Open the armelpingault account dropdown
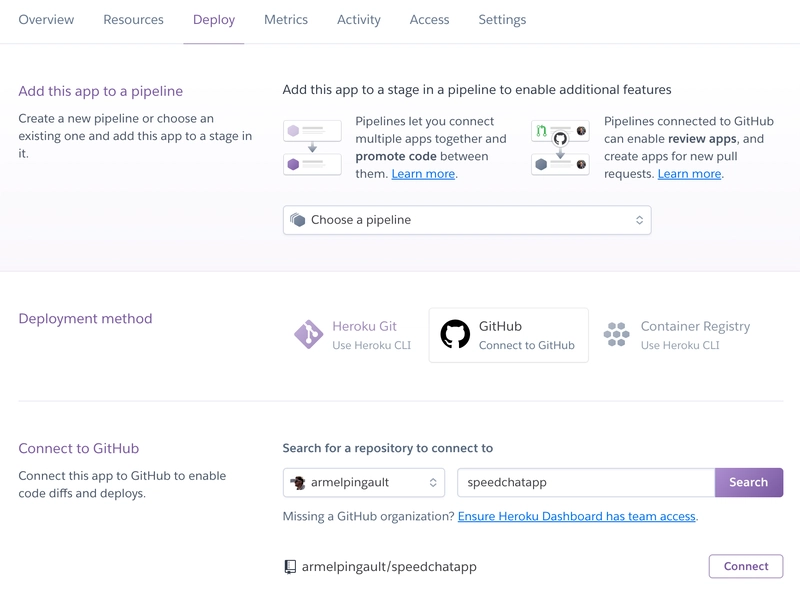800x594 pixels. [x=364, y=483]
